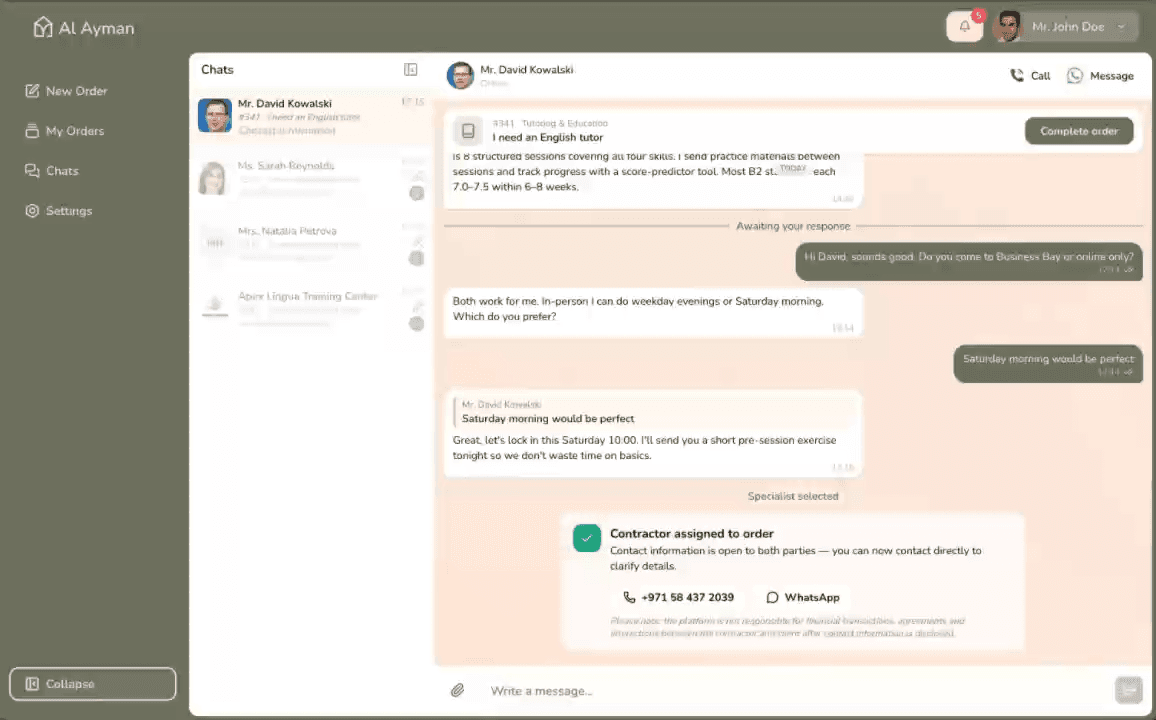Open the Chats sidebar section
This screenshot has width=1156, height=720.
(x=52, y=170)
